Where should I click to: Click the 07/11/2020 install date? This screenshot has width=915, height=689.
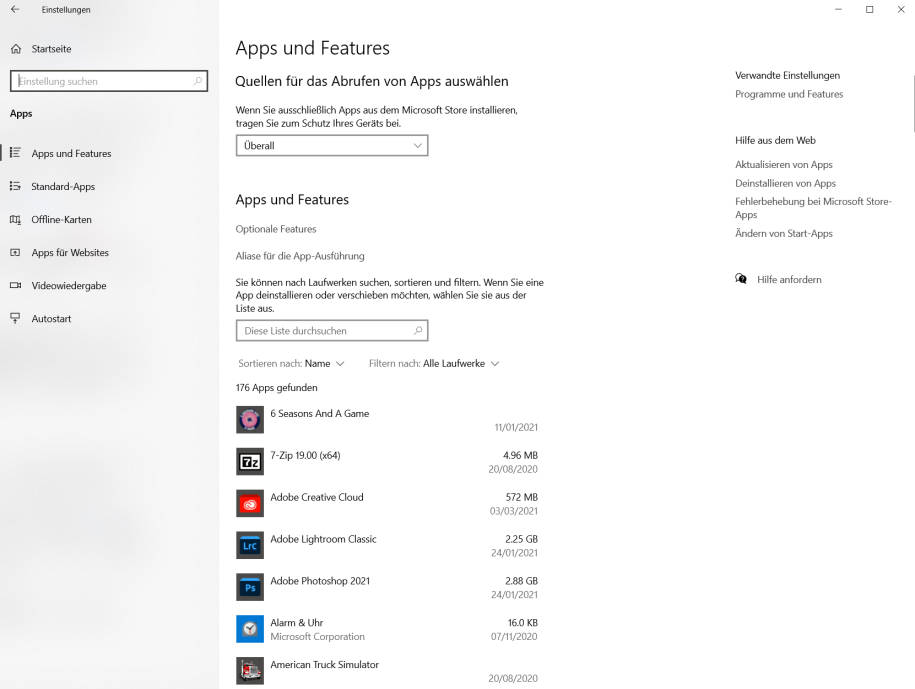click(514, 636)
